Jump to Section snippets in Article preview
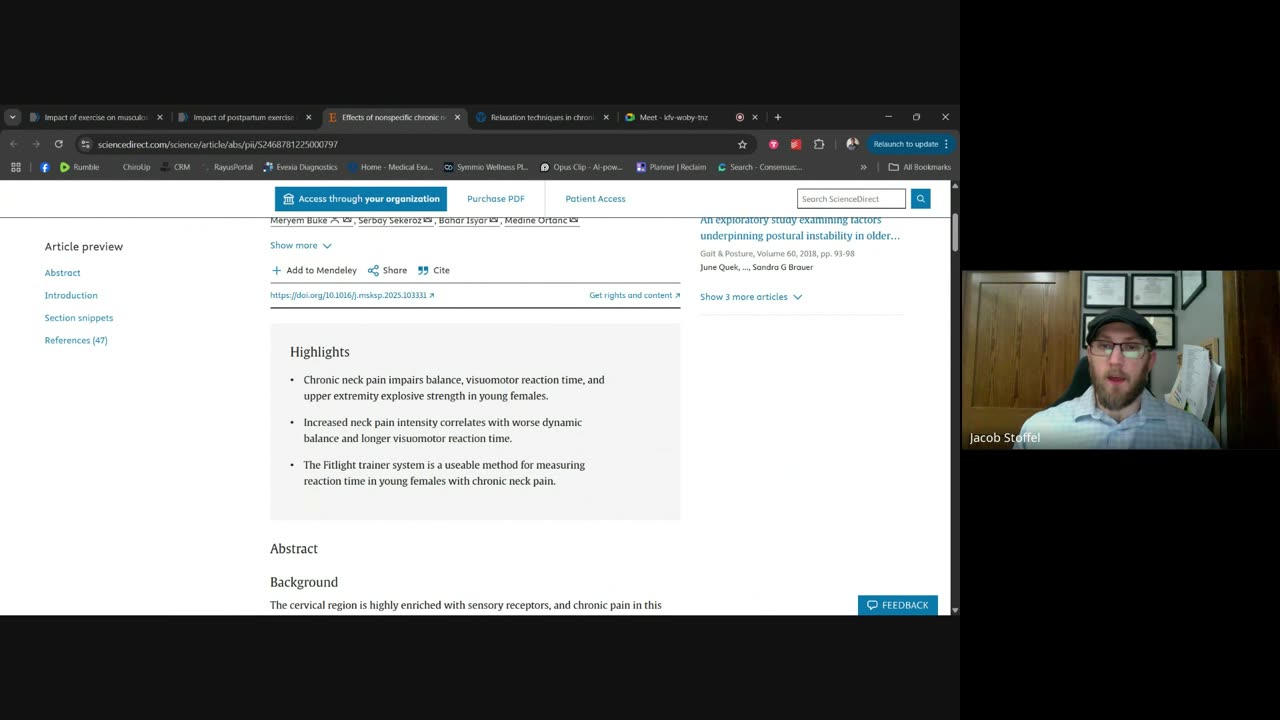Image resolution: width=1280 pixels, height=720 pixels. (x=79, y=318)
